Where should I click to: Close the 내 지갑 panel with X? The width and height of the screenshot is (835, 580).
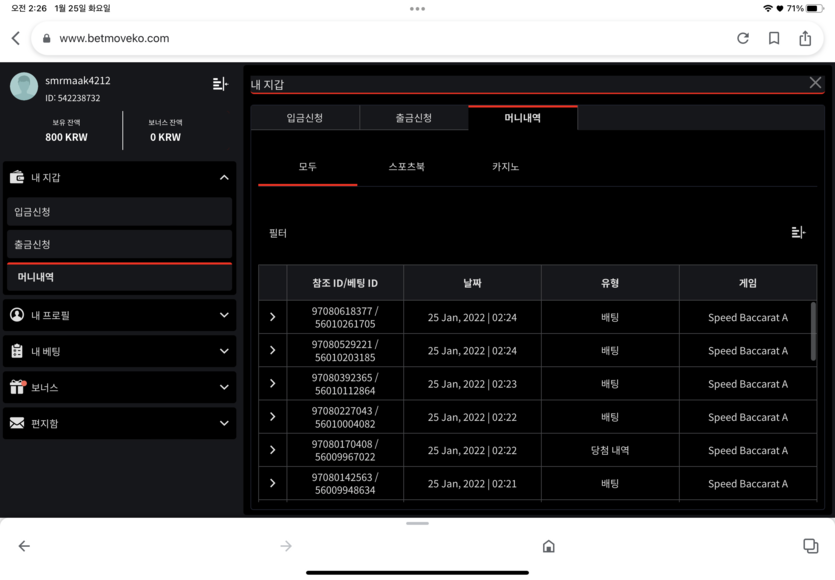(x=815, y=83)
